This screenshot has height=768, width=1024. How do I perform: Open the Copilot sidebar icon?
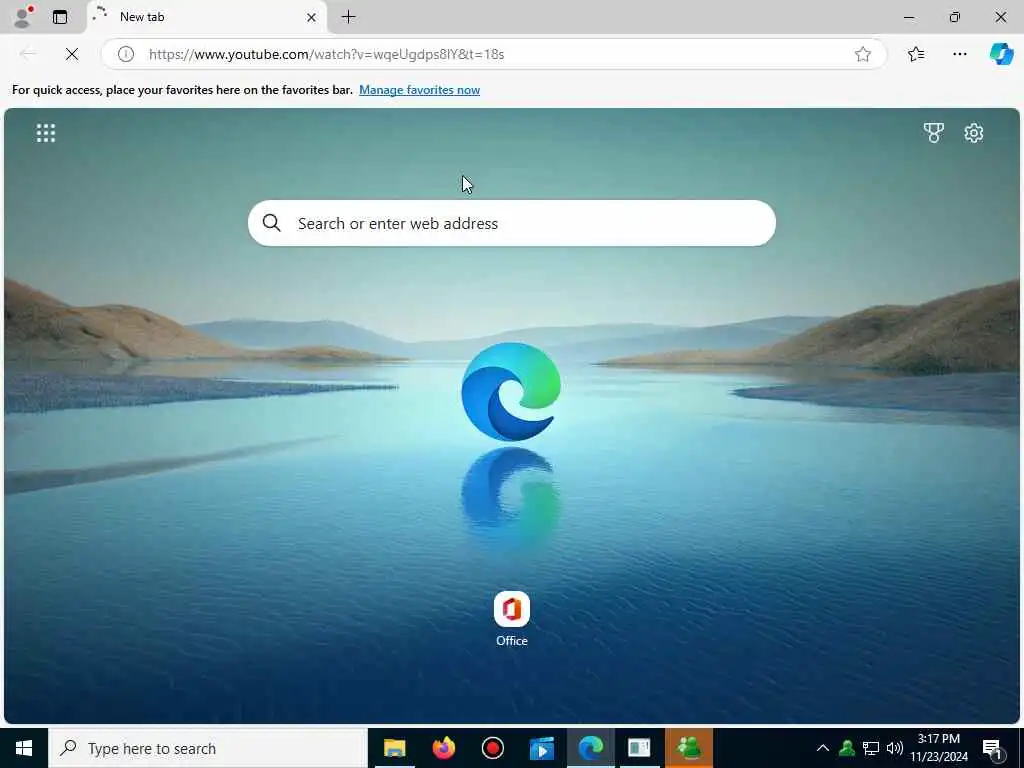pos(1001,54)
